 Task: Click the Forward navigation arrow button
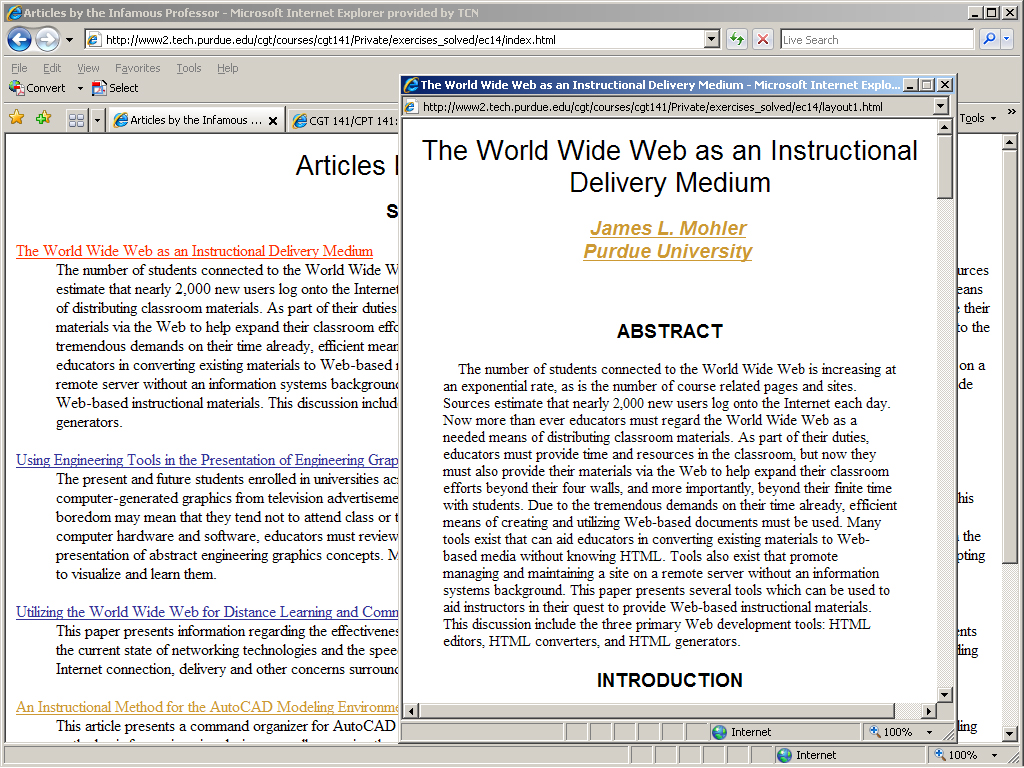click(47, 40)
